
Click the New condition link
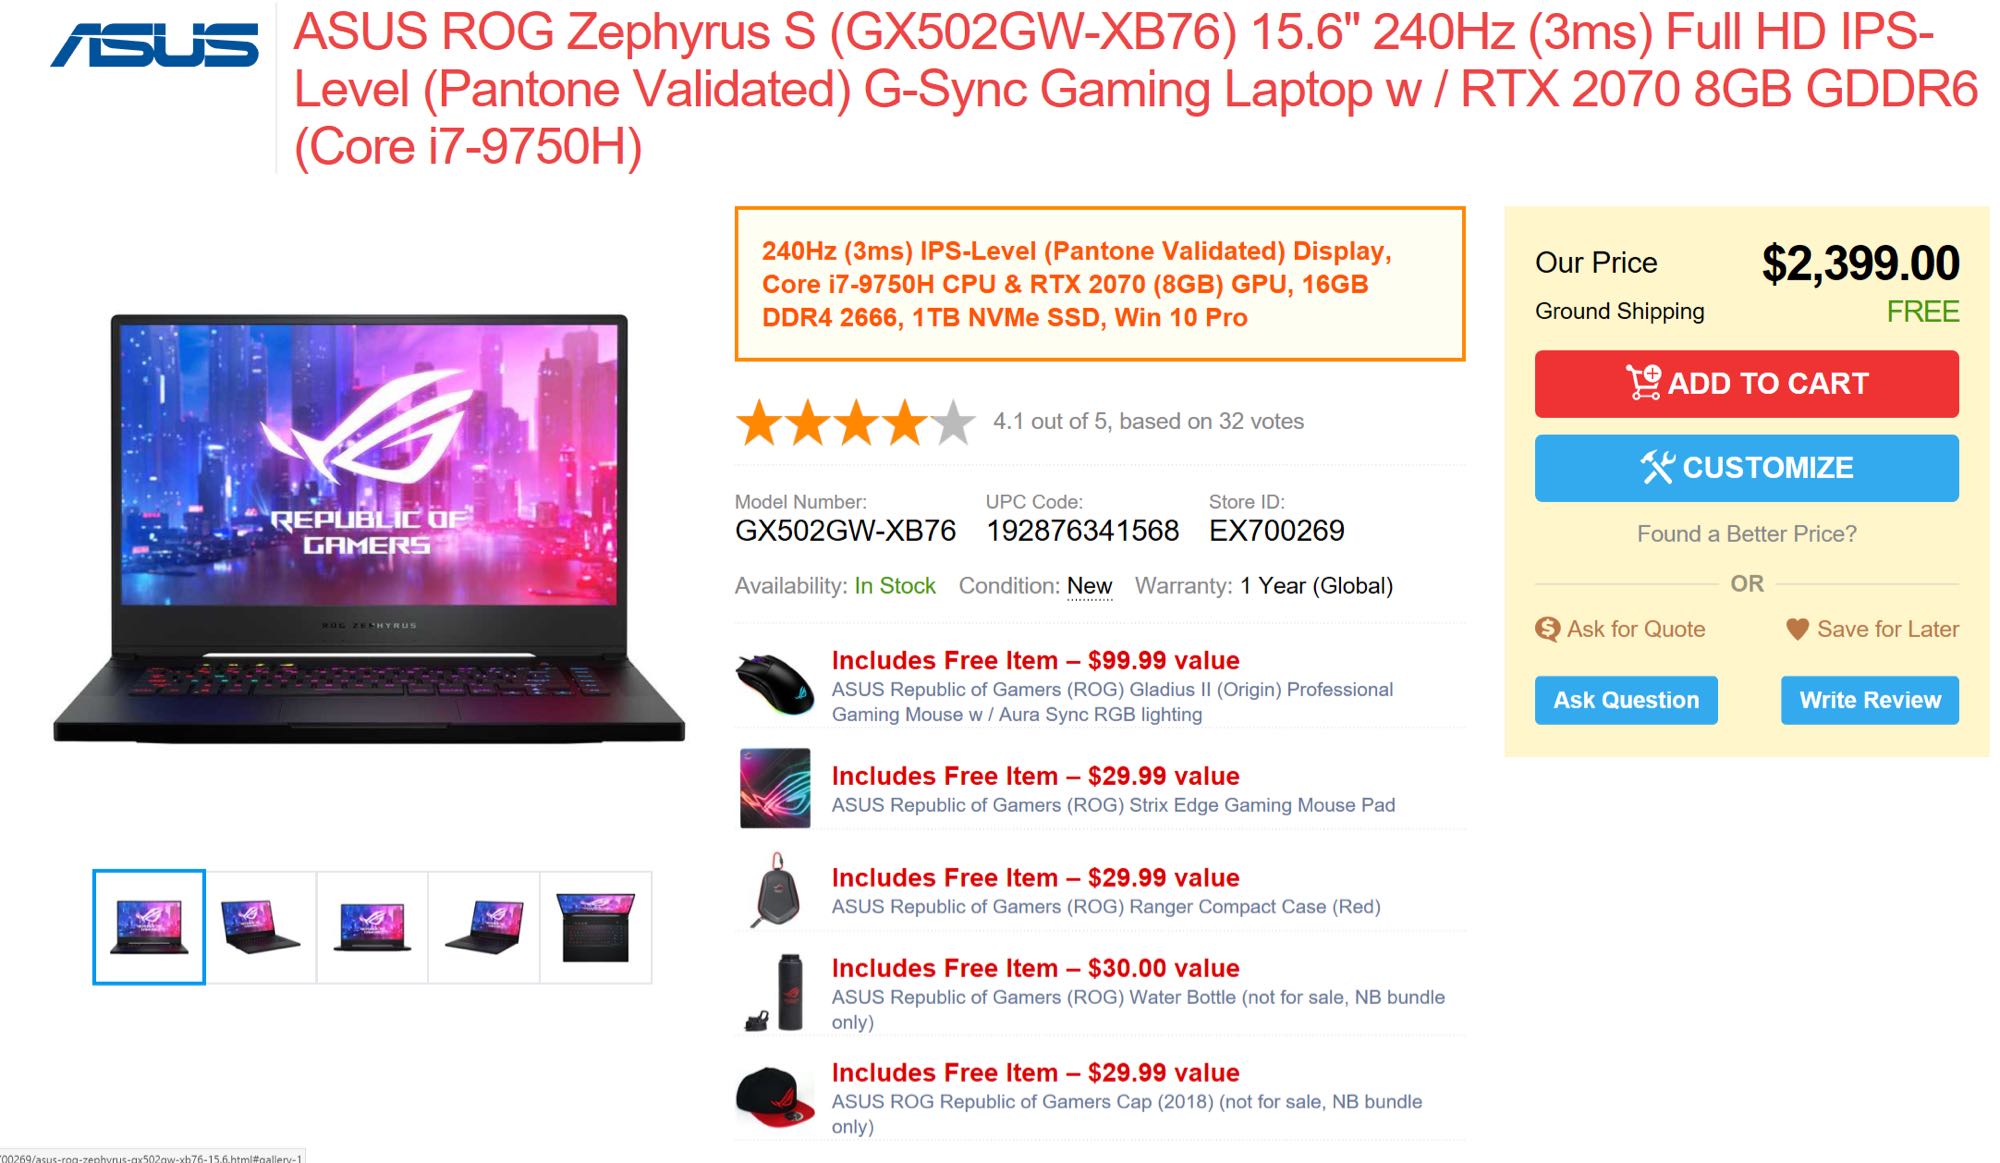1089,586
